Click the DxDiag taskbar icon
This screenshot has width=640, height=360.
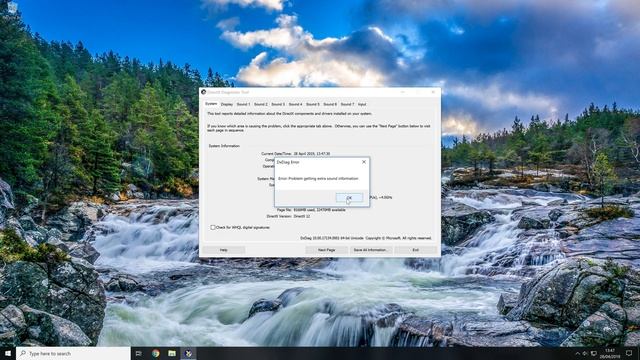point(188,353)
